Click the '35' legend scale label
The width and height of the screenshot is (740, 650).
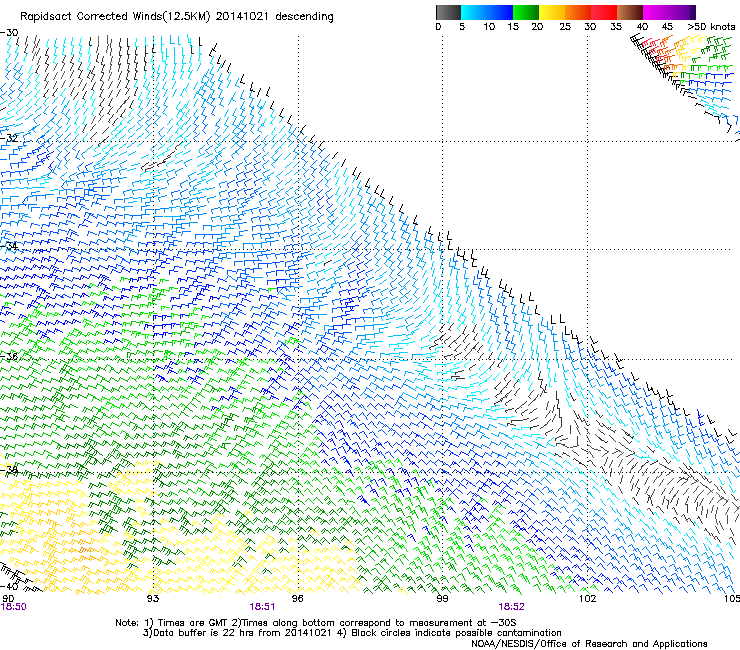click(x=616, y=27)
